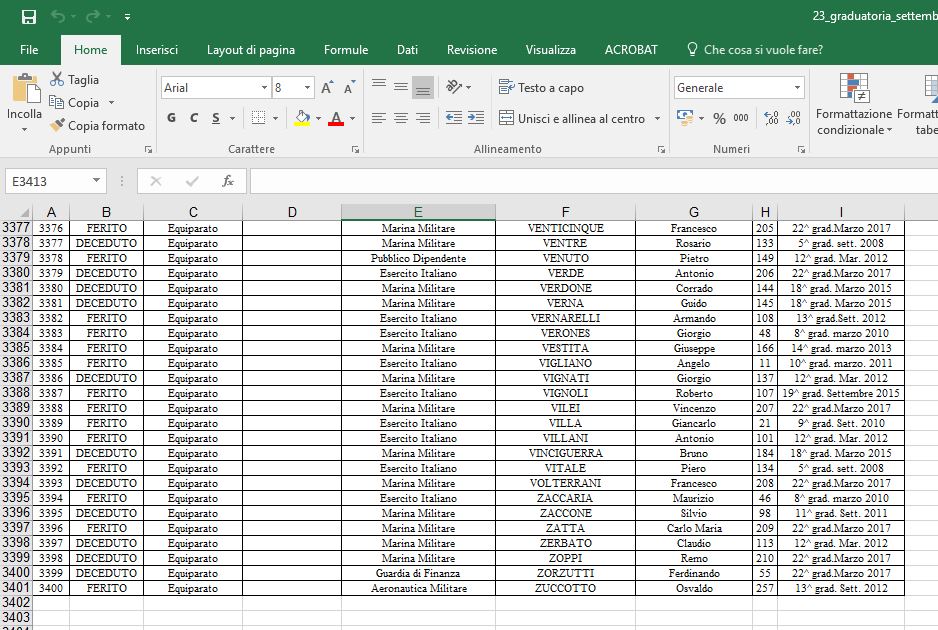Open the Allineamento dialog launcher

661,150
